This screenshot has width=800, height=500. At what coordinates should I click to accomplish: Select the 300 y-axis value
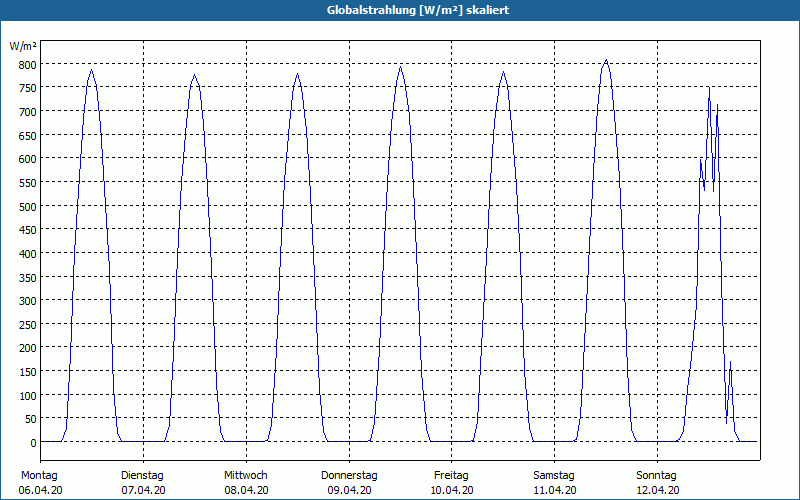point(28,301)
